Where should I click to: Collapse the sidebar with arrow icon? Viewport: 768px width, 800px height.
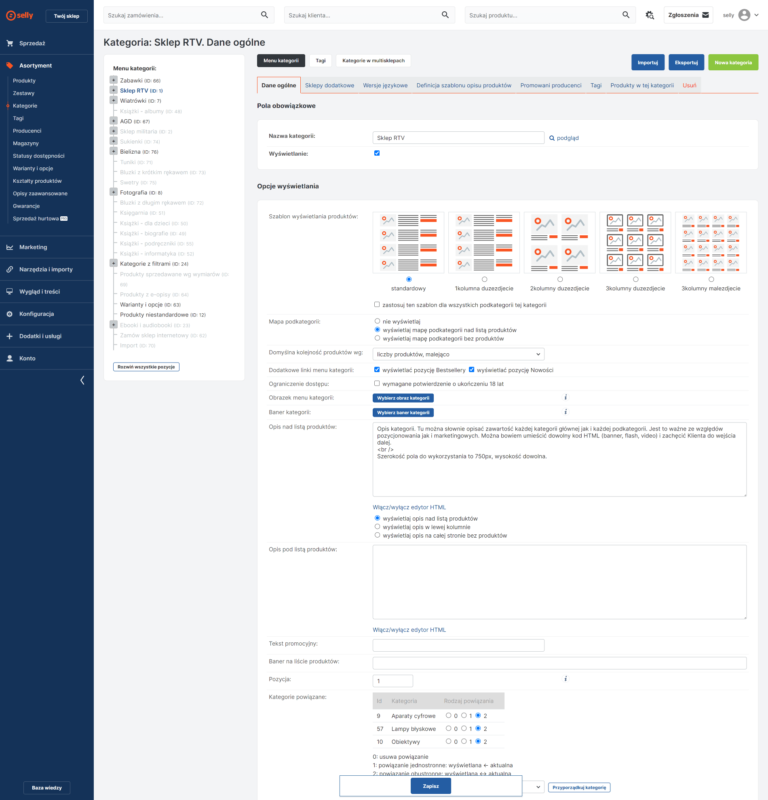point(82,380)
